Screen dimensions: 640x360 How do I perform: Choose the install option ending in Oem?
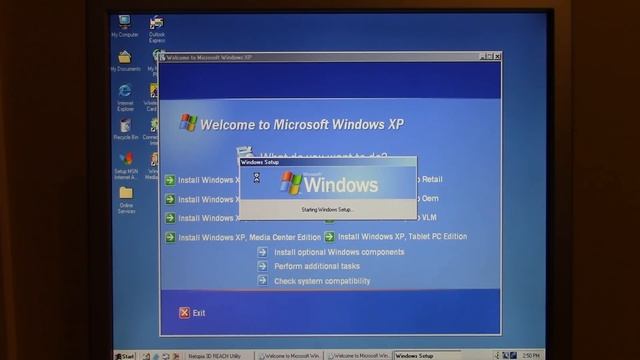point(428,198)
